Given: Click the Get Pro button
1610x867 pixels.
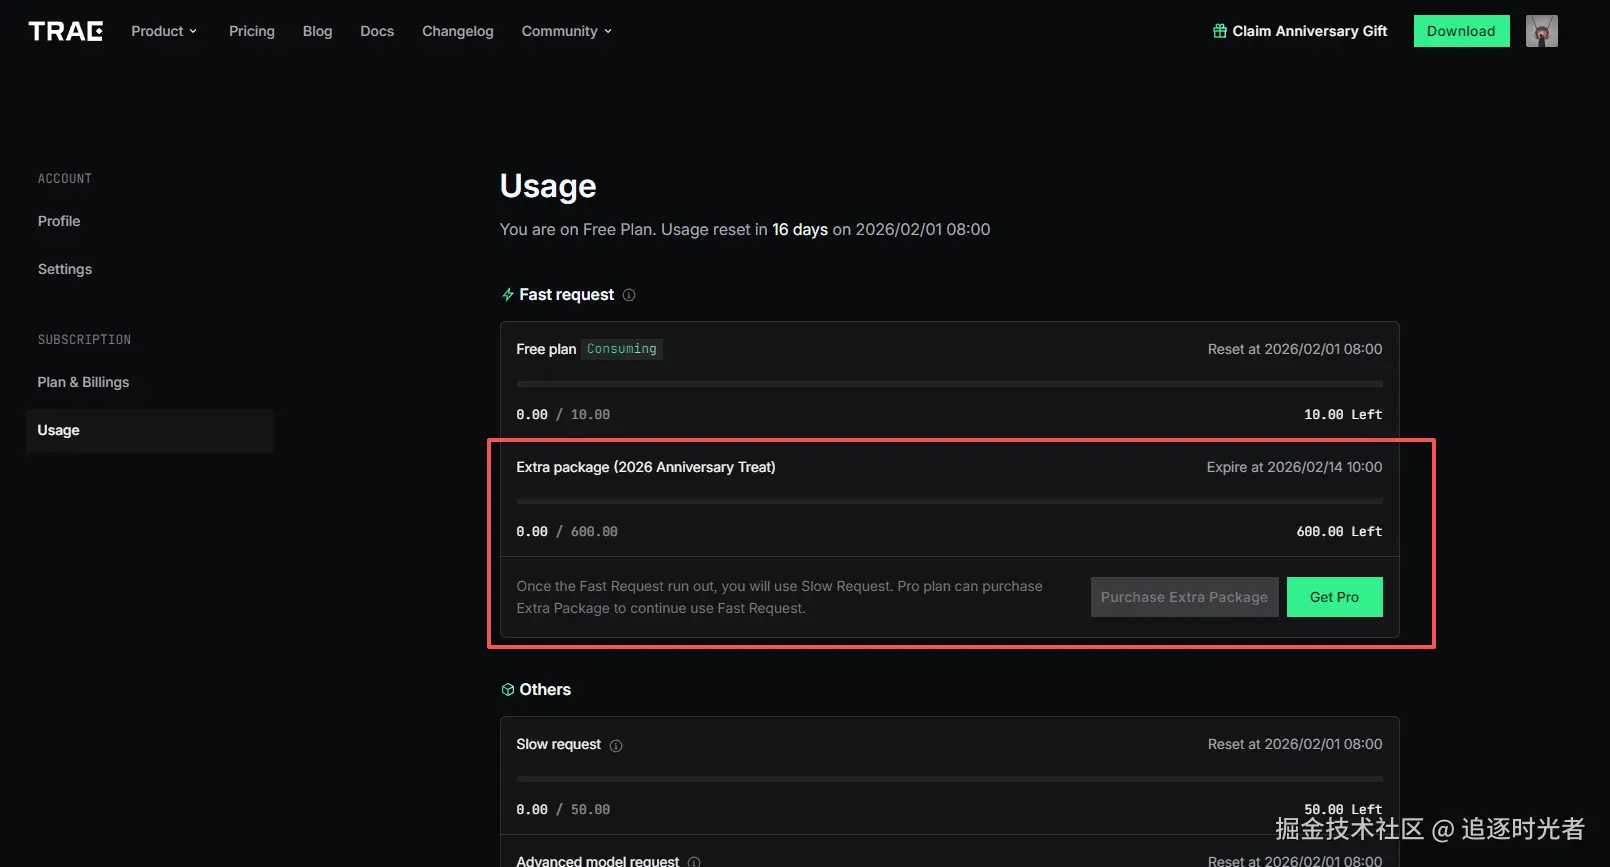Looking at the screenshot, I should coord(1334,597).
